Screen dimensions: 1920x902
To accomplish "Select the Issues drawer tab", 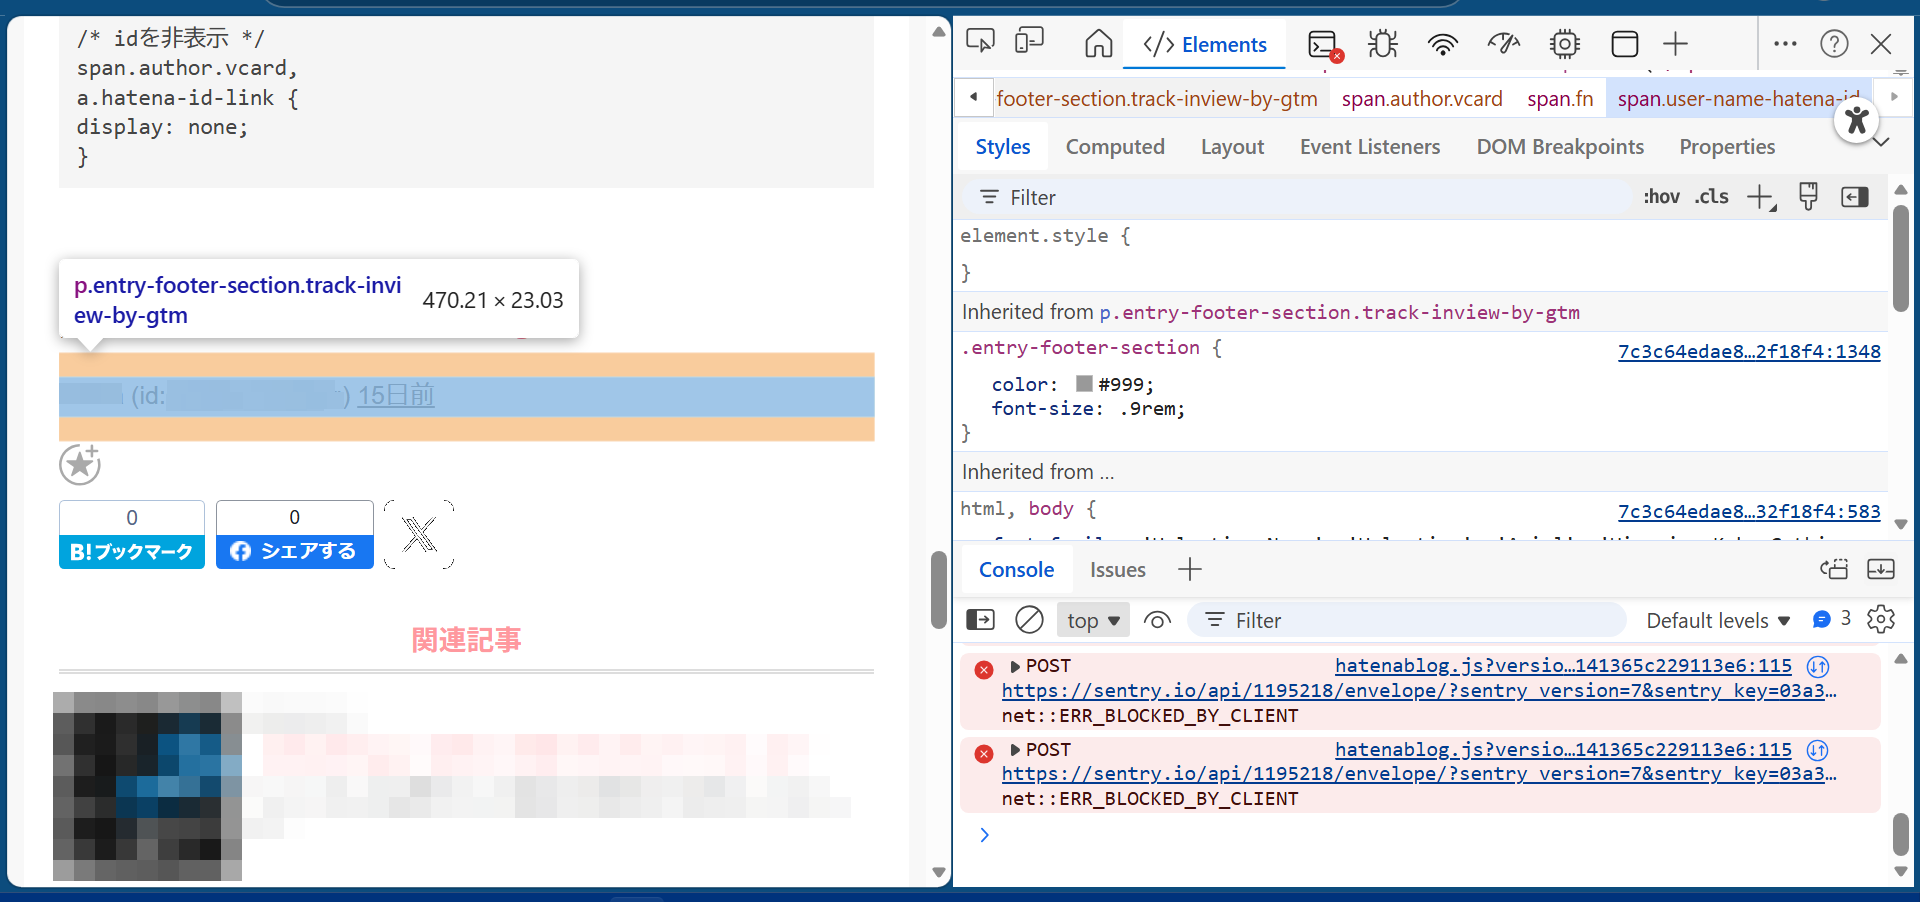I will click(1117, 570).
